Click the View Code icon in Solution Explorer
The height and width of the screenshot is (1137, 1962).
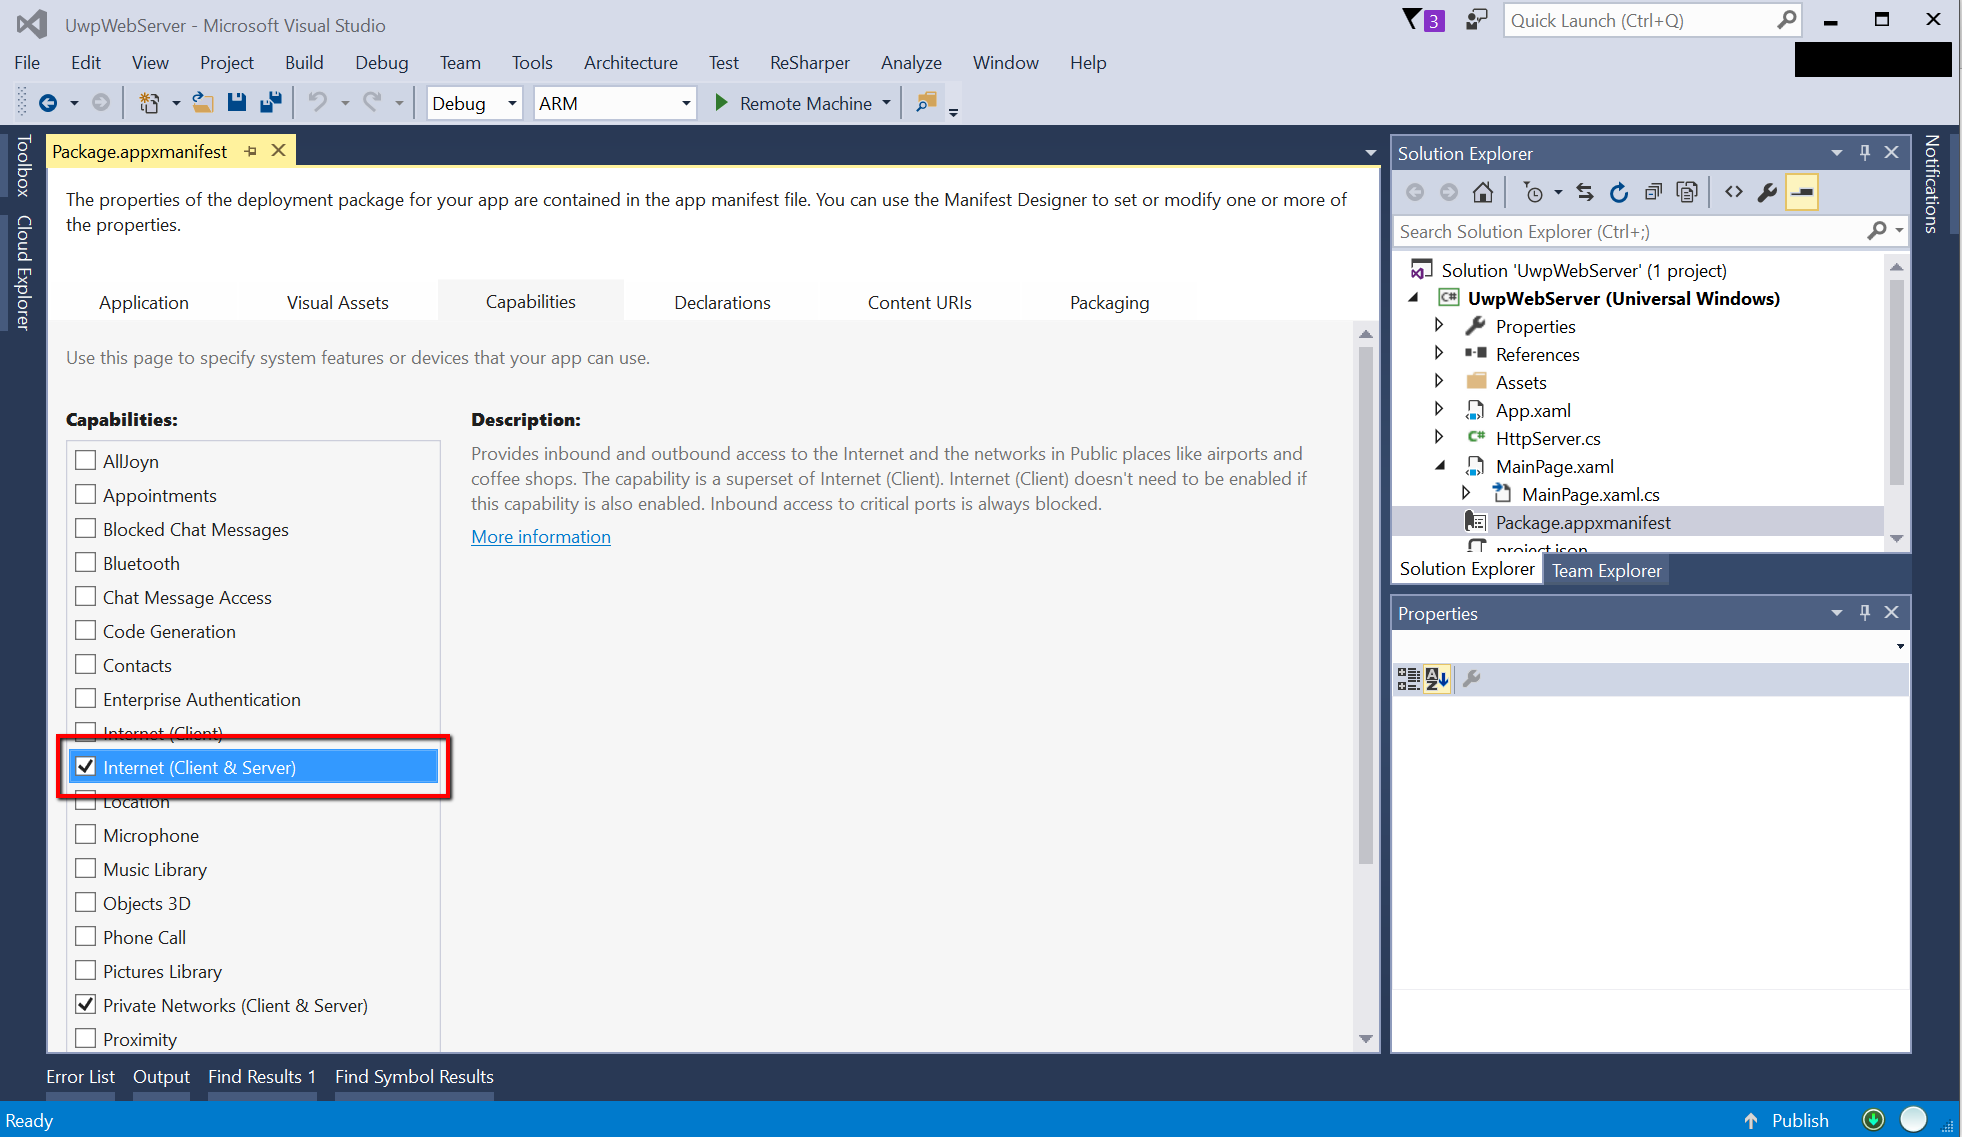tap(1734, 192)
